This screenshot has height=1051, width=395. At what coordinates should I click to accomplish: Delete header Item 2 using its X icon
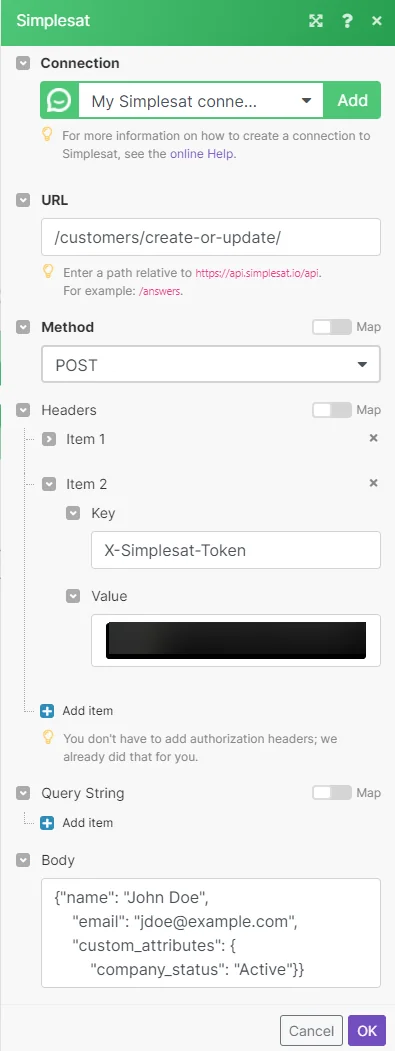pos(374,483)
